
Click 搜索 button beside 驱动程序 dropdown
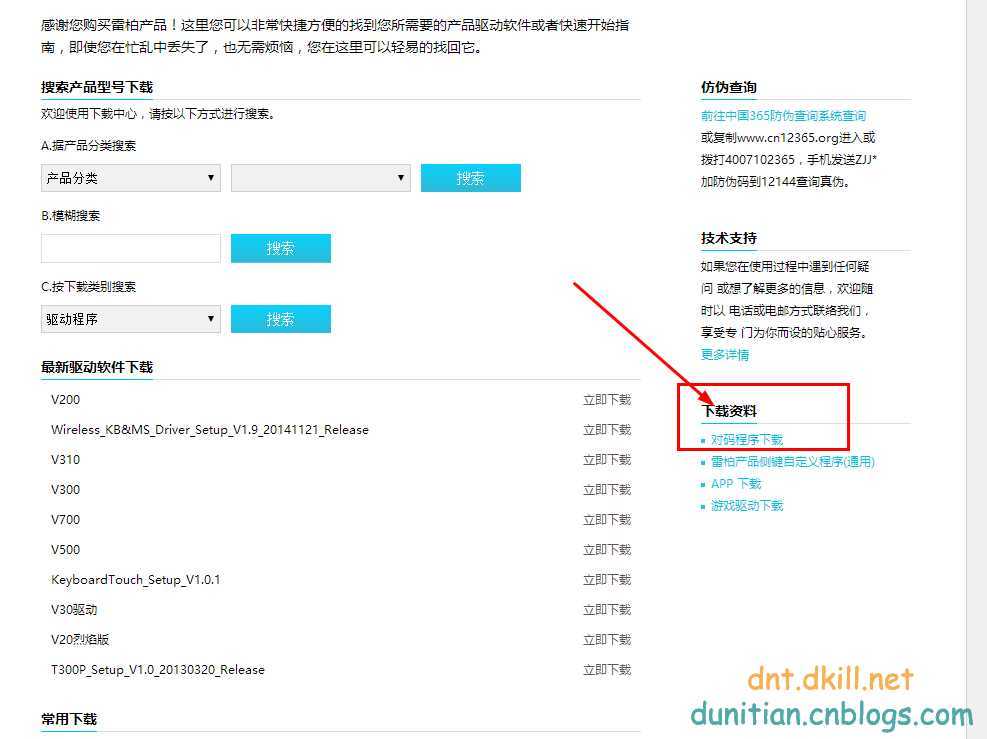pyautogui.click(x=281, y=319)
